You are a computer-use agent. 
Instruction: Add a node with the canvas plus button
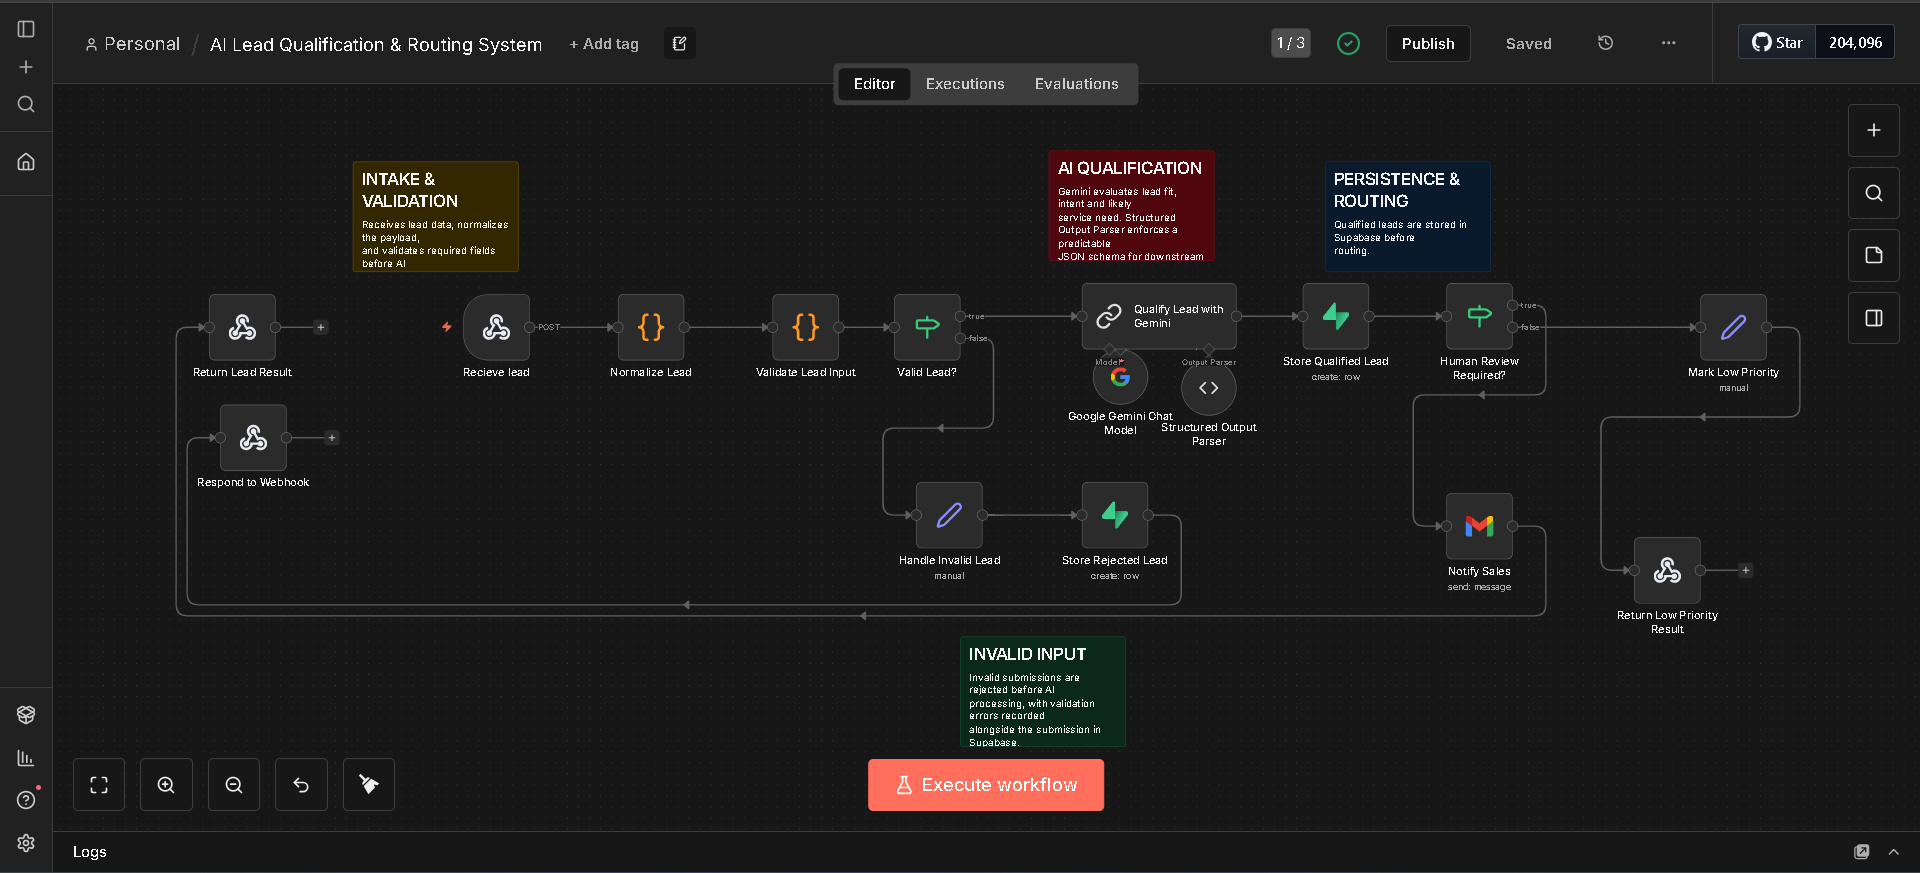click(1874, 130)
